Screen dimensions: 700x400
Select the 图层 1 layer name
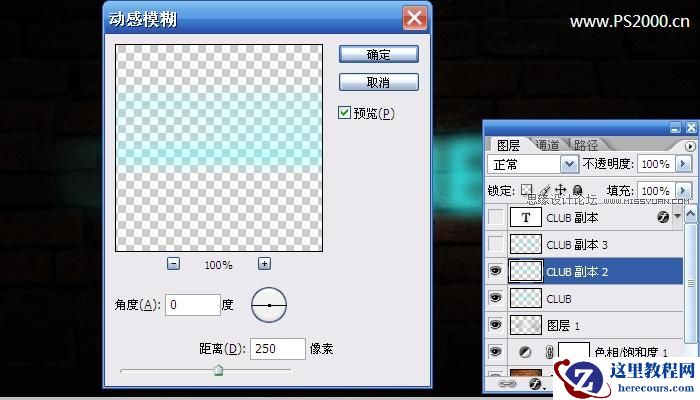(x=563, y=325)
